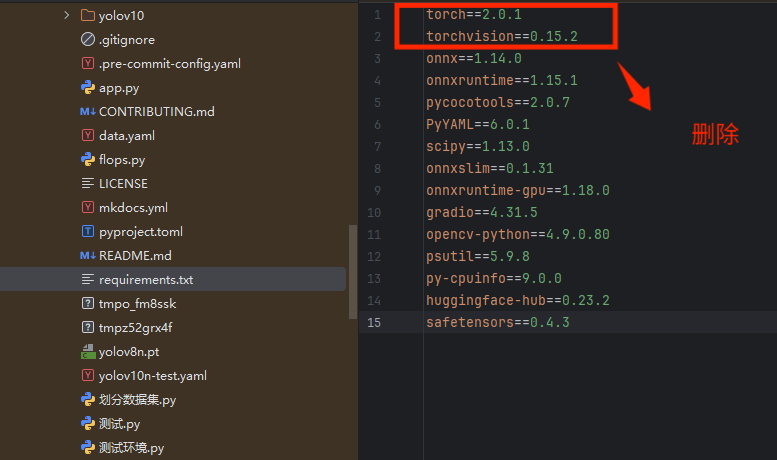Click the data.yaml YAML icon
Image resolution: width=777 pixels, height=460 pixels.
(88, 135)
